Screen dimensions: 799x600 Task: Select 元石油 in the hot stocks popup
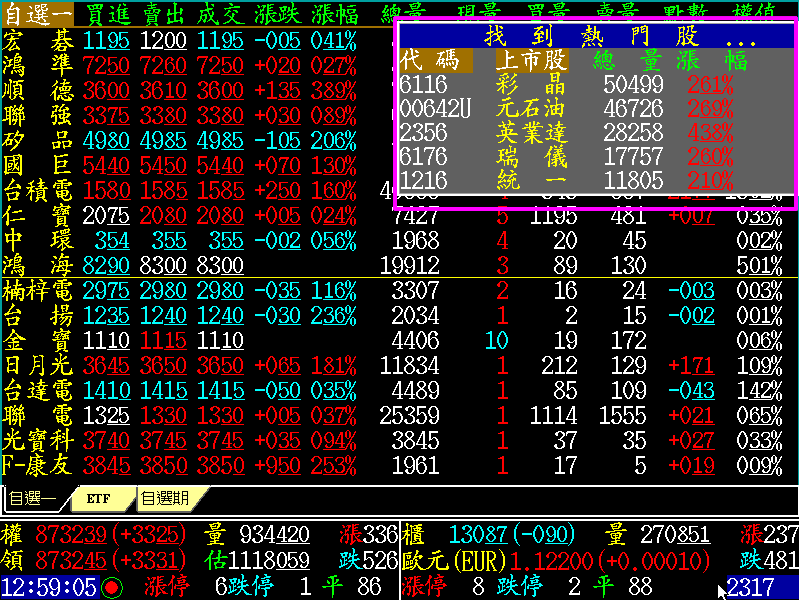530,109
